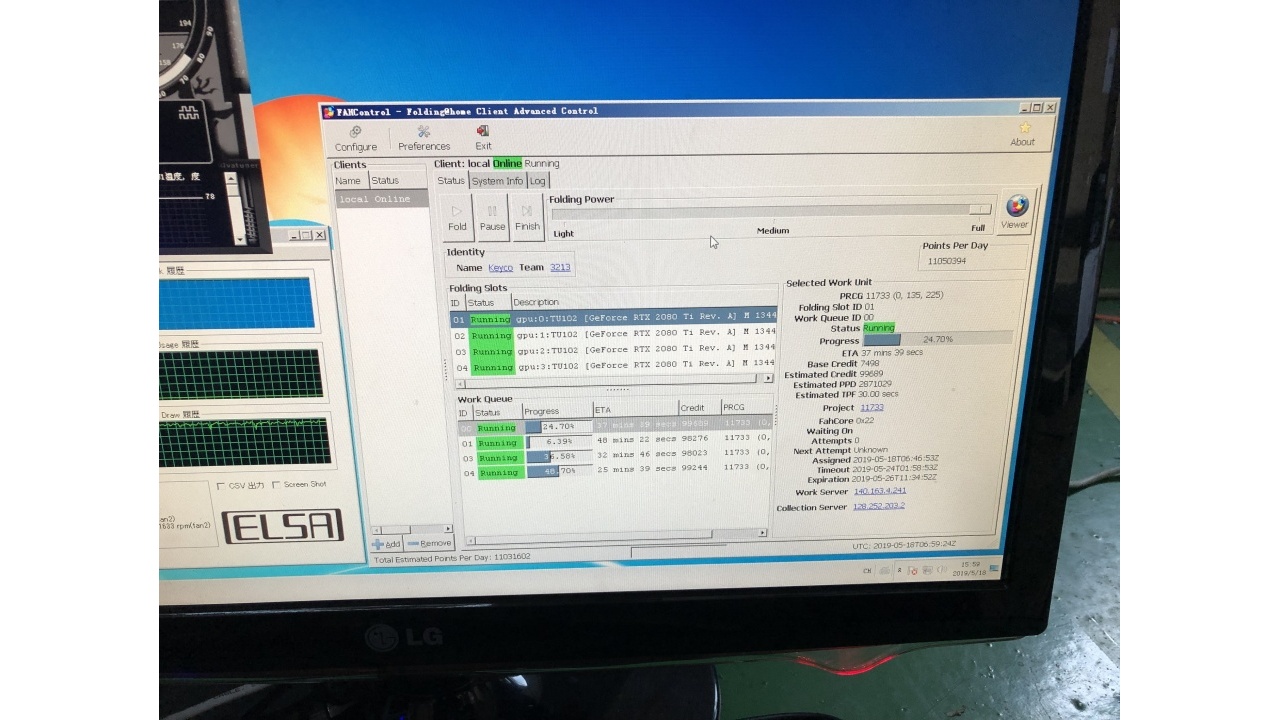Click the ETA column header in Work Queue
The image size is (1280, 720).
(x=635, y=410)
